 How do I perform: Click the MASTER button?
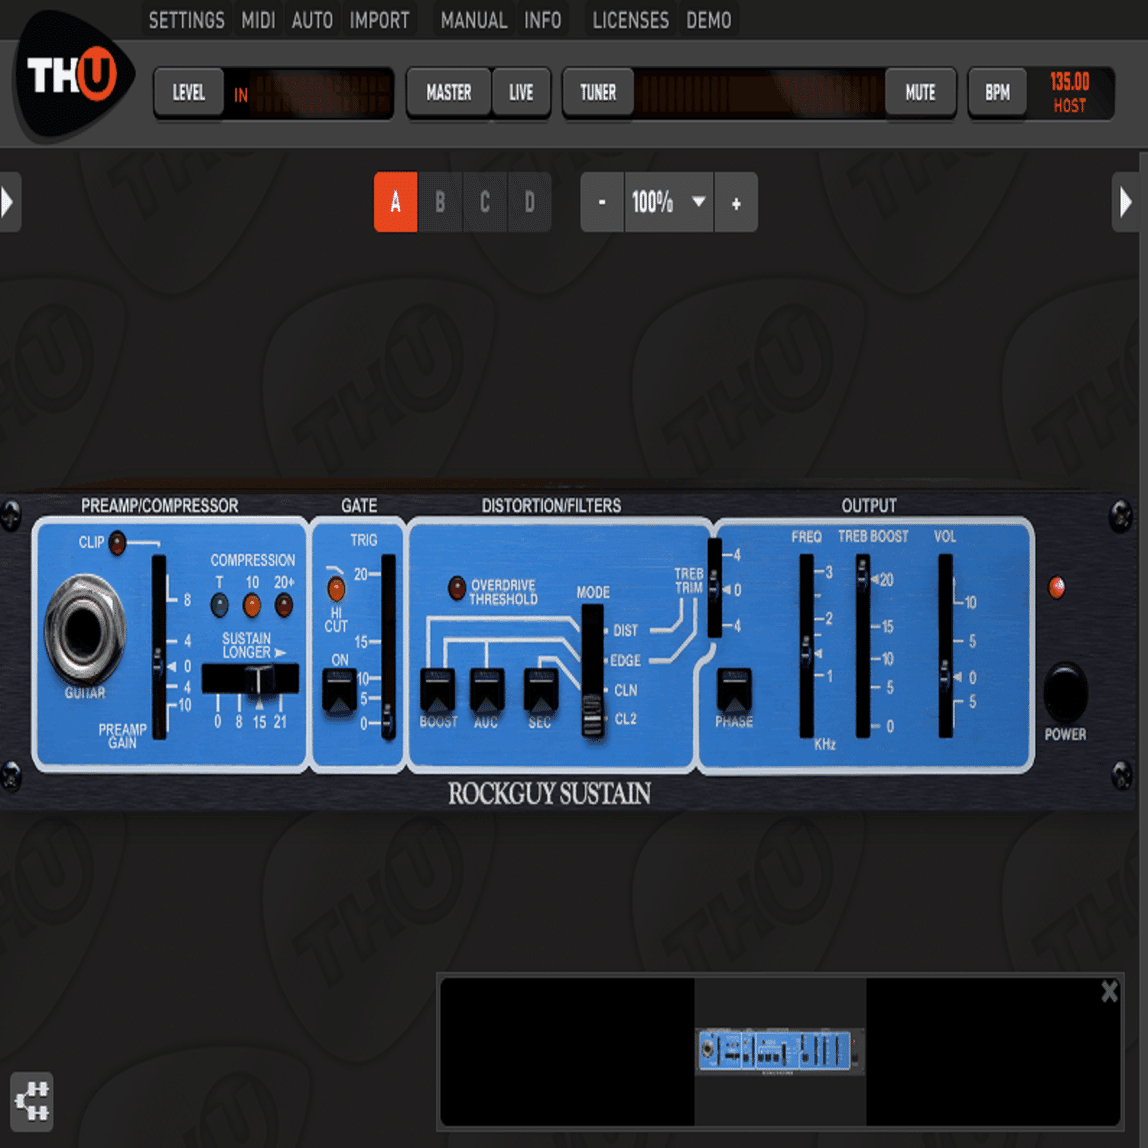pos(449,92)
